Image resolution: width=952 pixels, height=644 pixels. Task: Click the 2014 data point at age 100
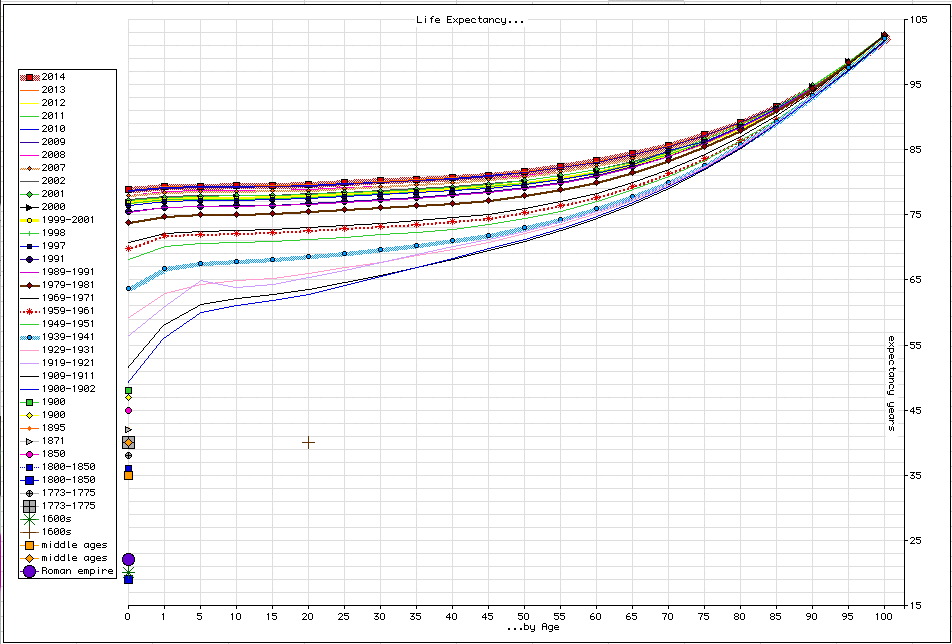pos(884,36)
